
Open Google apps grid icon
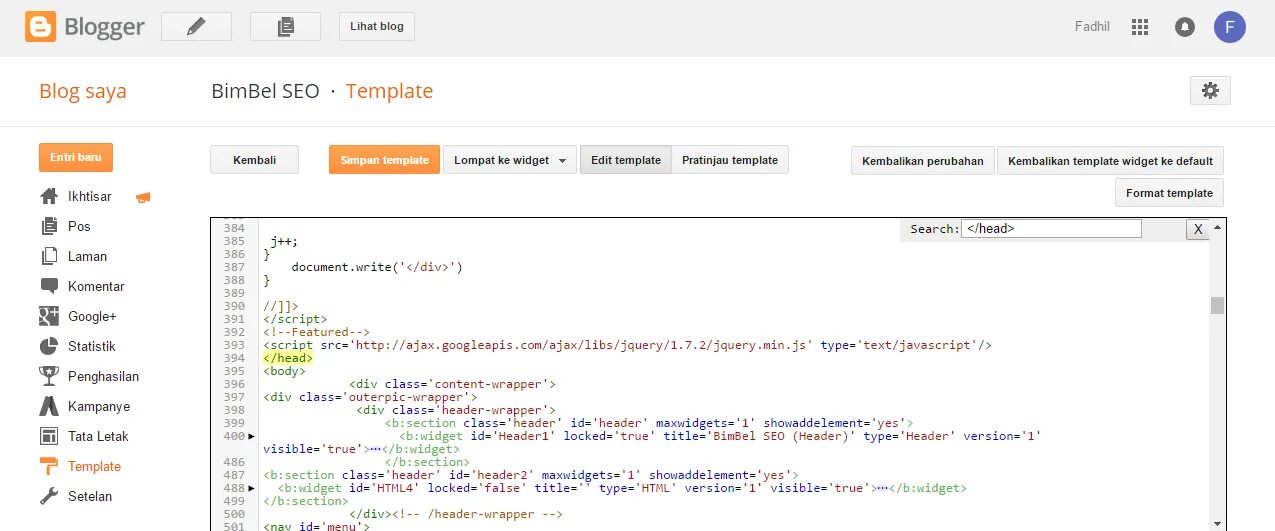coord(1139,27)
